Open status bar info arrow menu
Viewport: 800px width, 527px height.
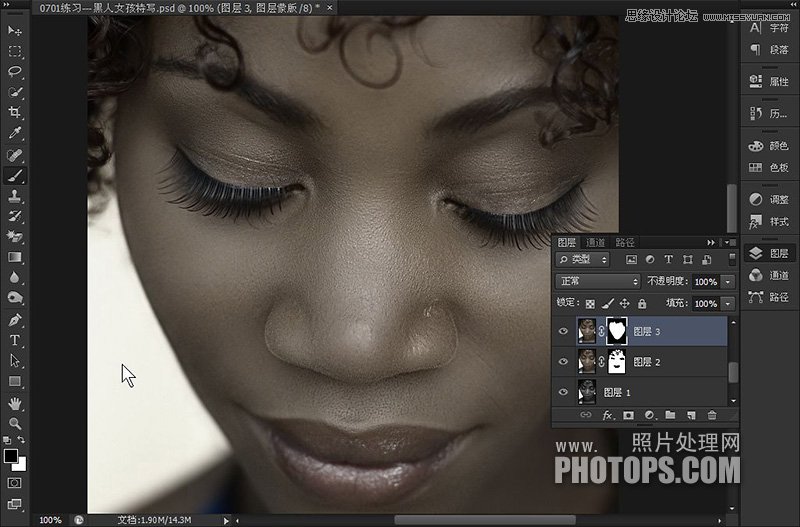click(x=226, y=520)
